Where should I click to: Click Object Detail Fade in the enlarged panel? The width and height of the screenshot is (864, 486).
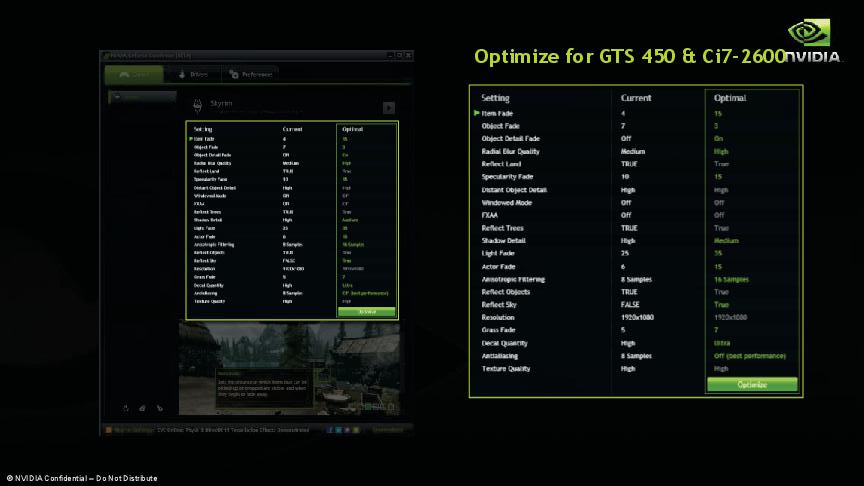coord(510,138)
